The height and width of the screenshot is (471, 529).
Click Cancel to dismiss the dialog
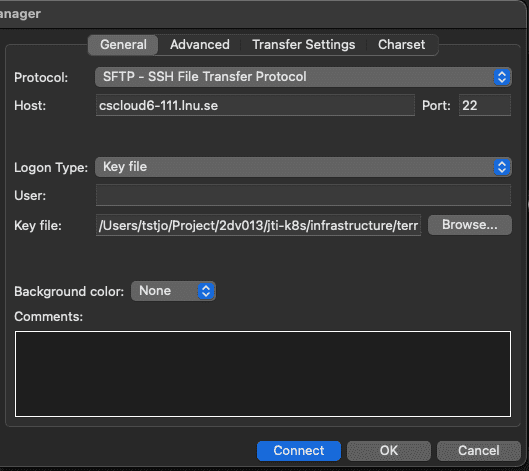click(479, 450)
